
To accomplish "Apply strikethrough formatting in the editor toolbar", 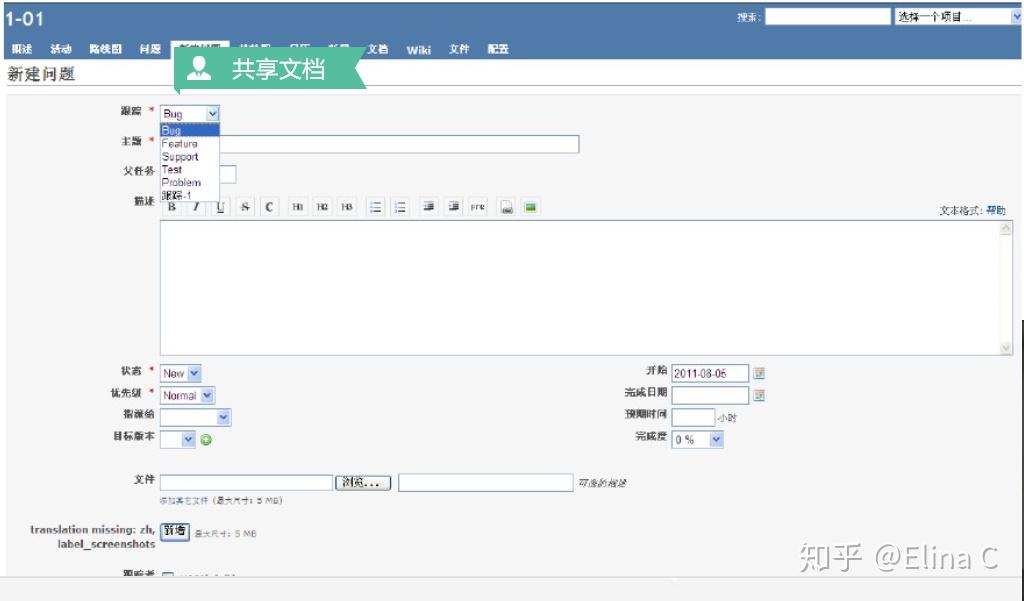I will pos(245,207).
